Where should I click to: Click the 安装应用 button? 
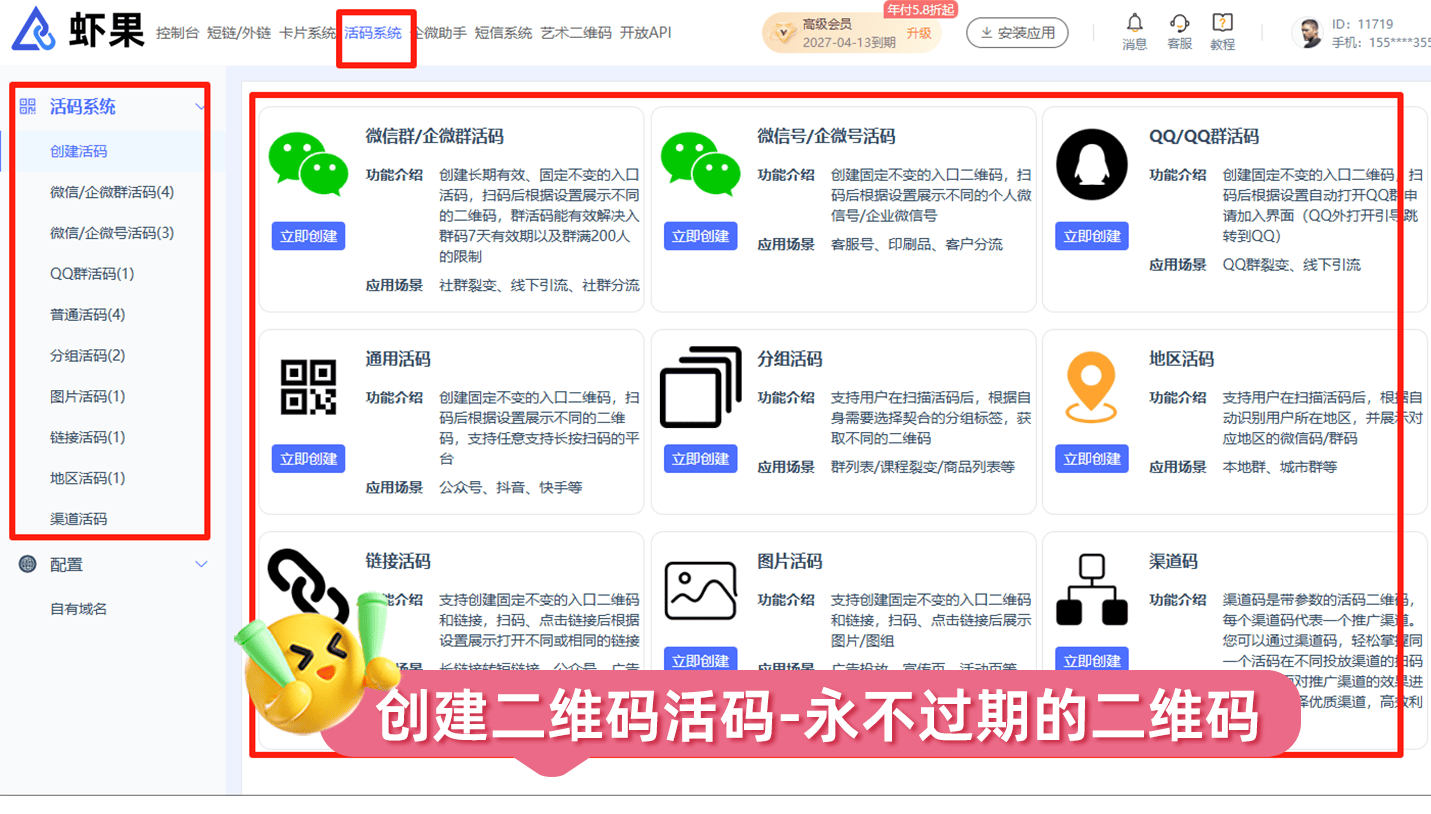point(1017,33)
